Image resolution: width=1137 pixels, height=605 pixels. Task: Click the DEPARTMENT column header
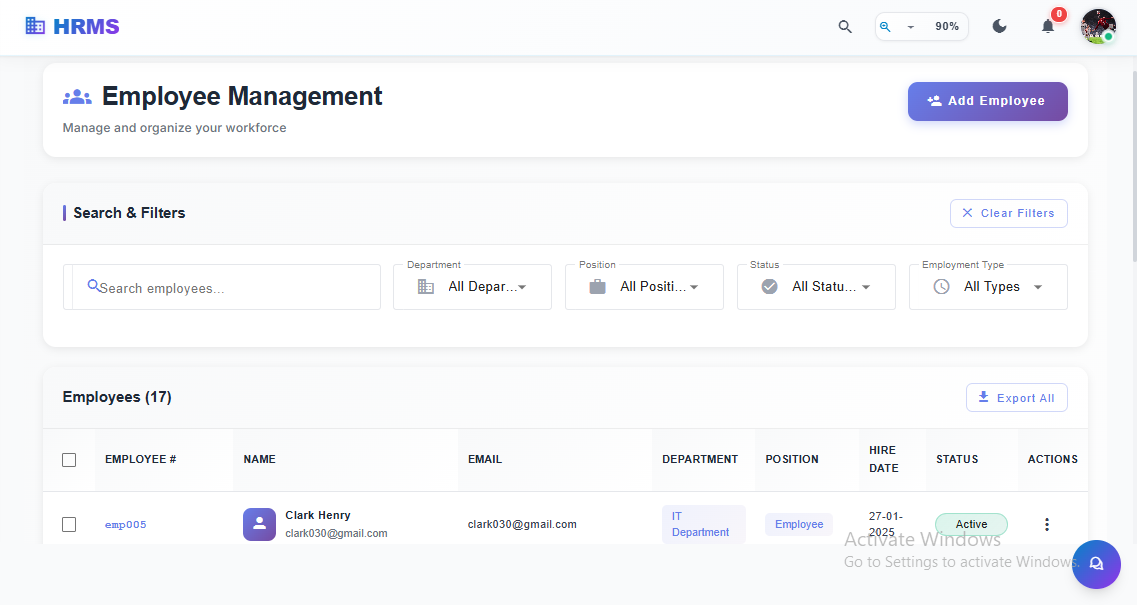pos(700,459)
